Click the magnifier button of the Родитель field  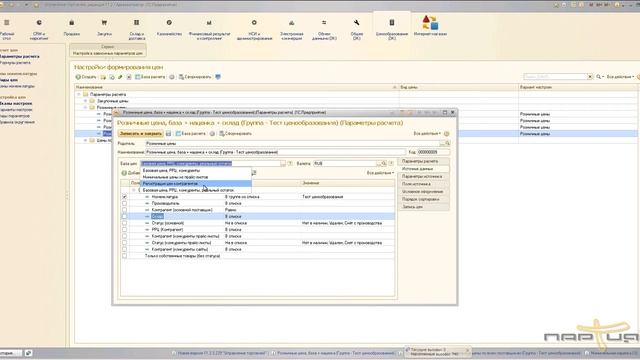click(x=447, y=144)
